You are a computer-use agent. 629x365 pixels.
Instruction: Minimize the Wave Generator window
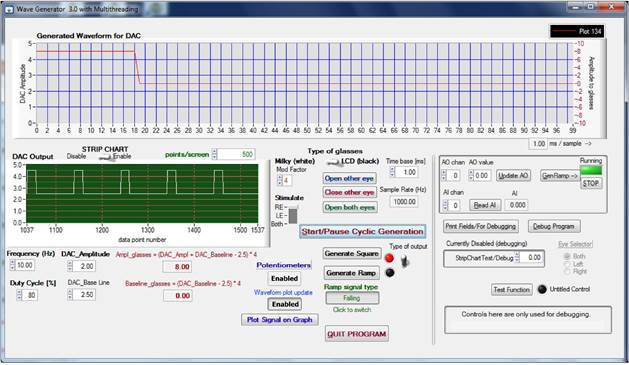pyautogui.click(x=576, y=7)
